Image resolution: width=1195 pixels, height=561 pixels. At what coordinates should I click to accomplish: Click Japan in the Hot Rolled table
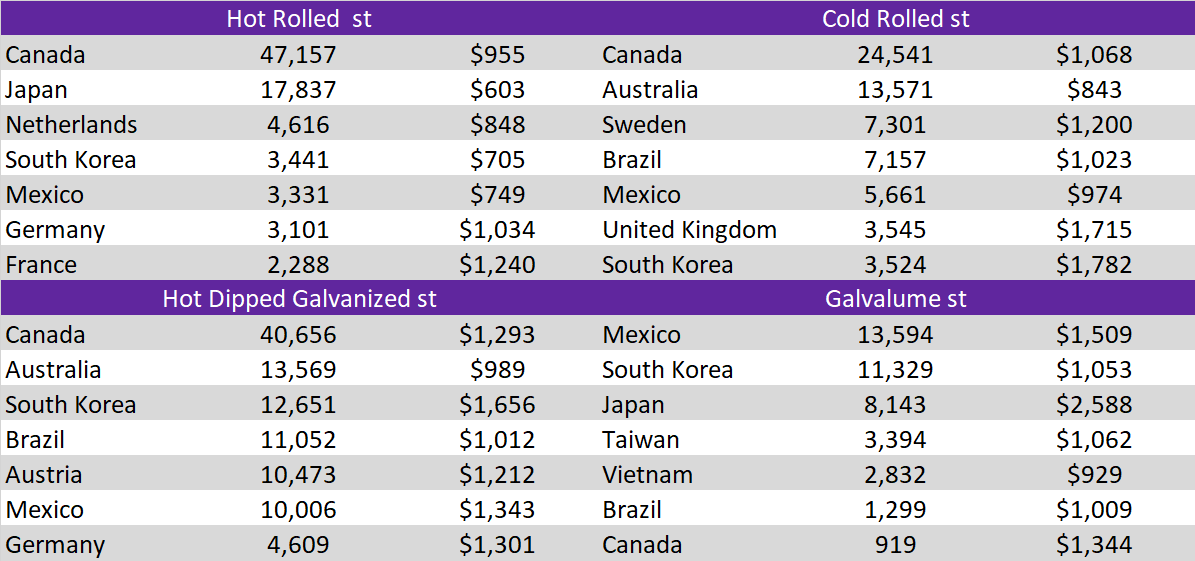point(37,90)
